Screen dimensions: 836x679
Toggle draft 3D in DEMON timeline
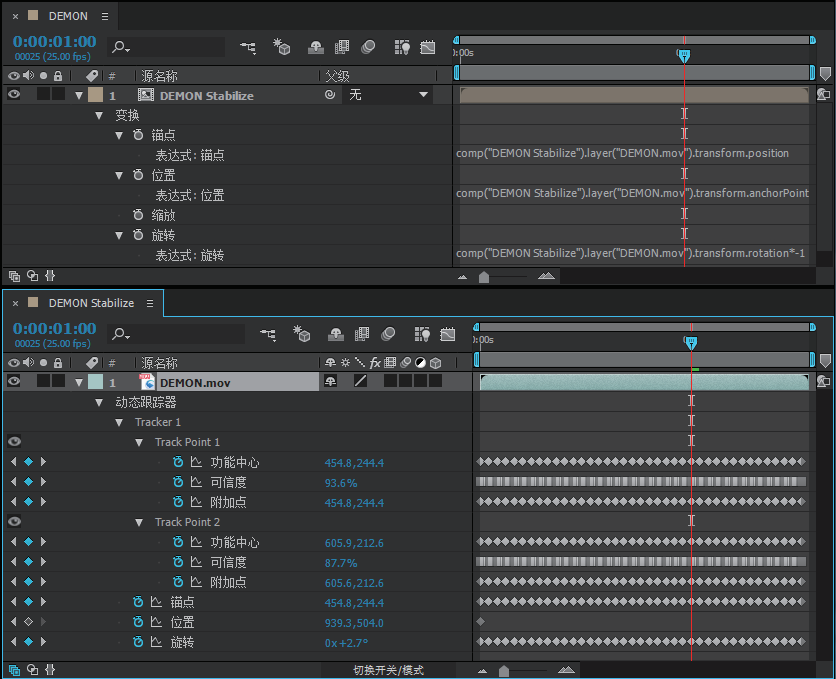(x=282, y=47)
